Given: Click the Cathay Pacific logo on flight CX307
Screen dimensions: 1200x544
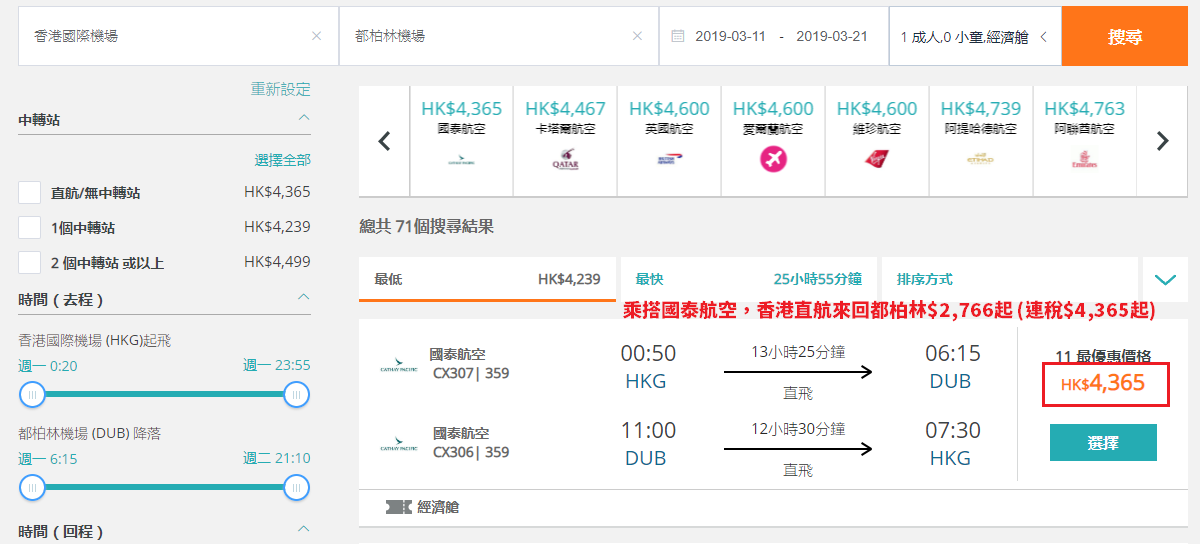Looking at the screenshot, I should tap(400, 364).
